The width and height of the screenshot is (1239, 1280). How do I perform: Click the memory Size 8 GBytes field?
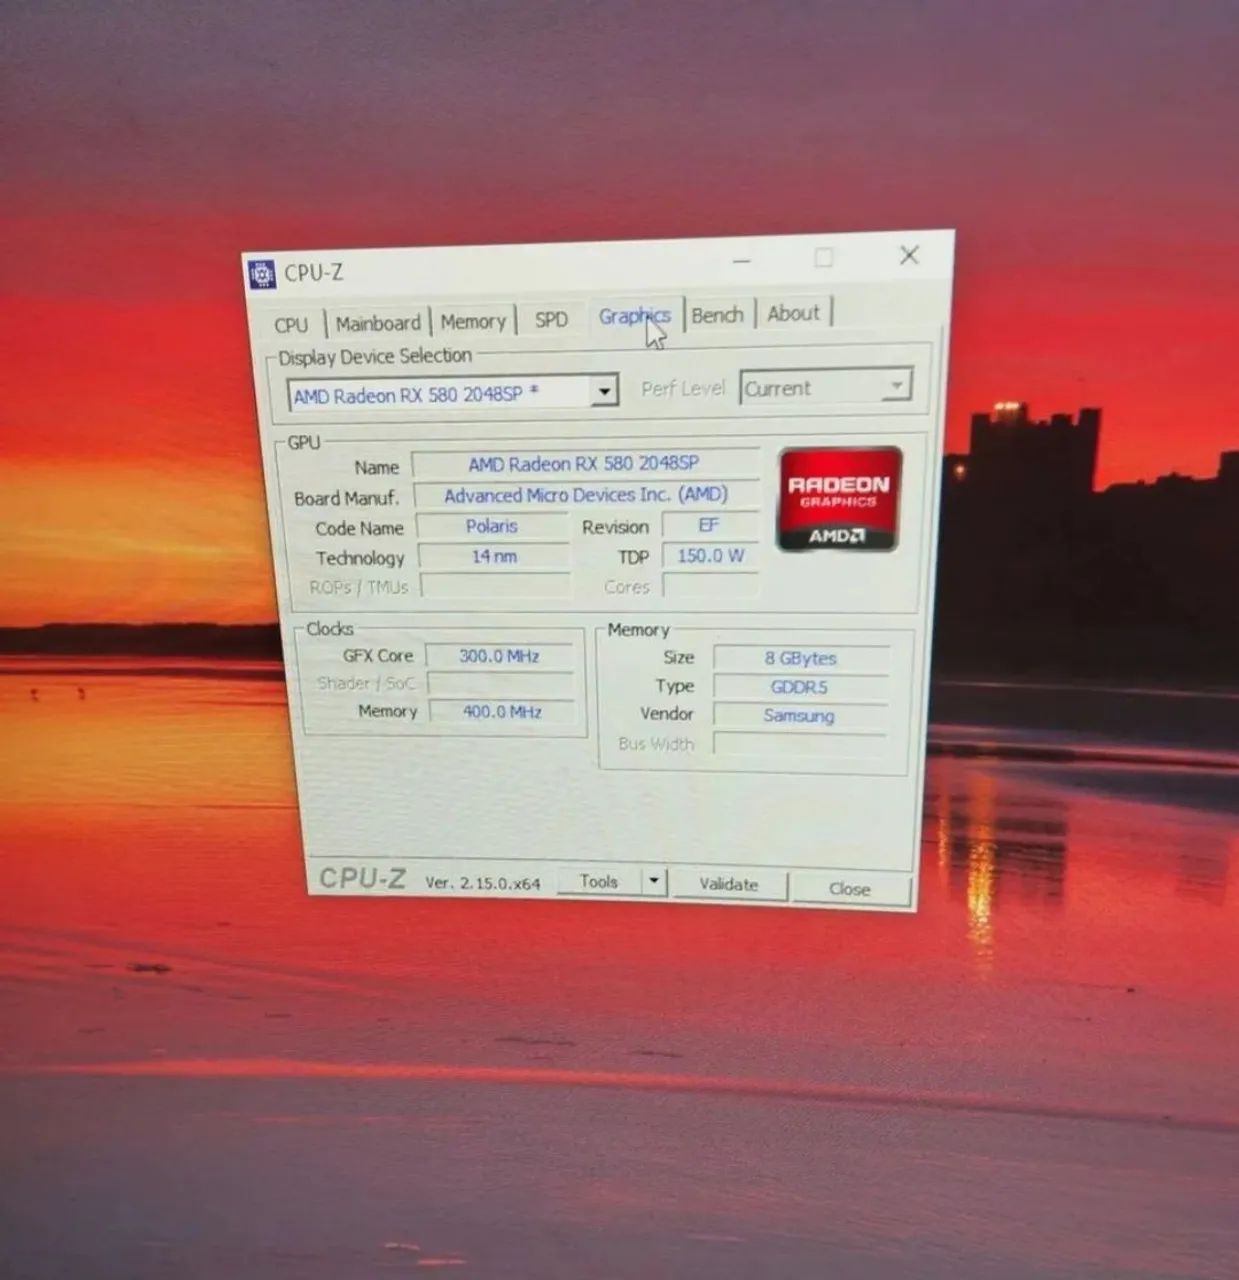pyautogui.click(x=801, y=658)
